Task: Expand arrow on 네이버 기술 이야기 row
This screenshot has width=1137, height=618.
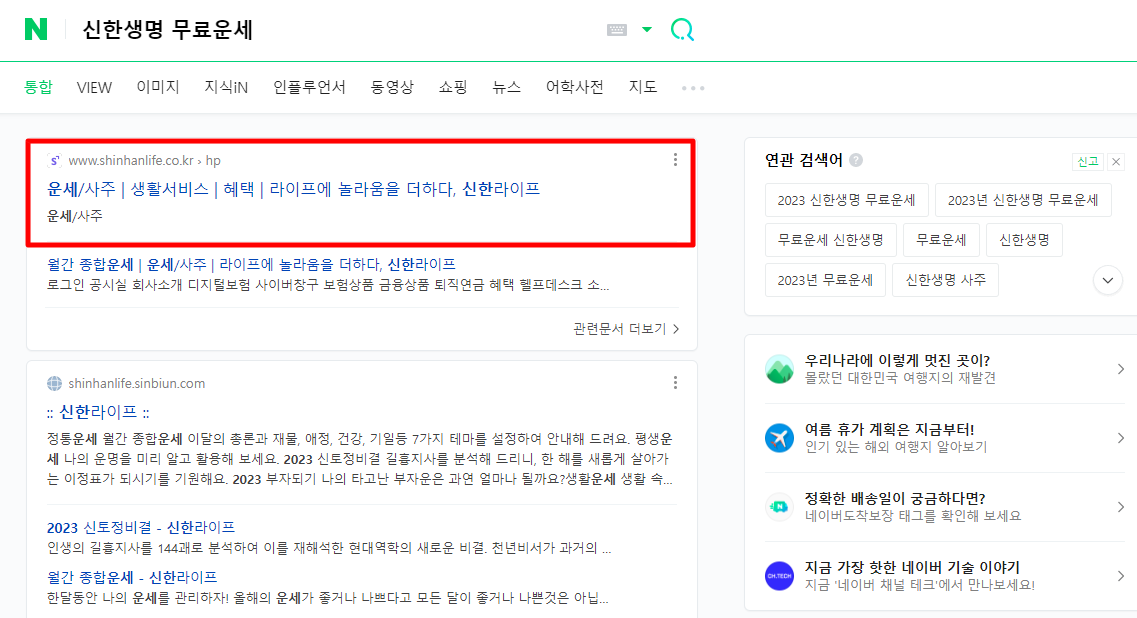Action: point(1120,576)
